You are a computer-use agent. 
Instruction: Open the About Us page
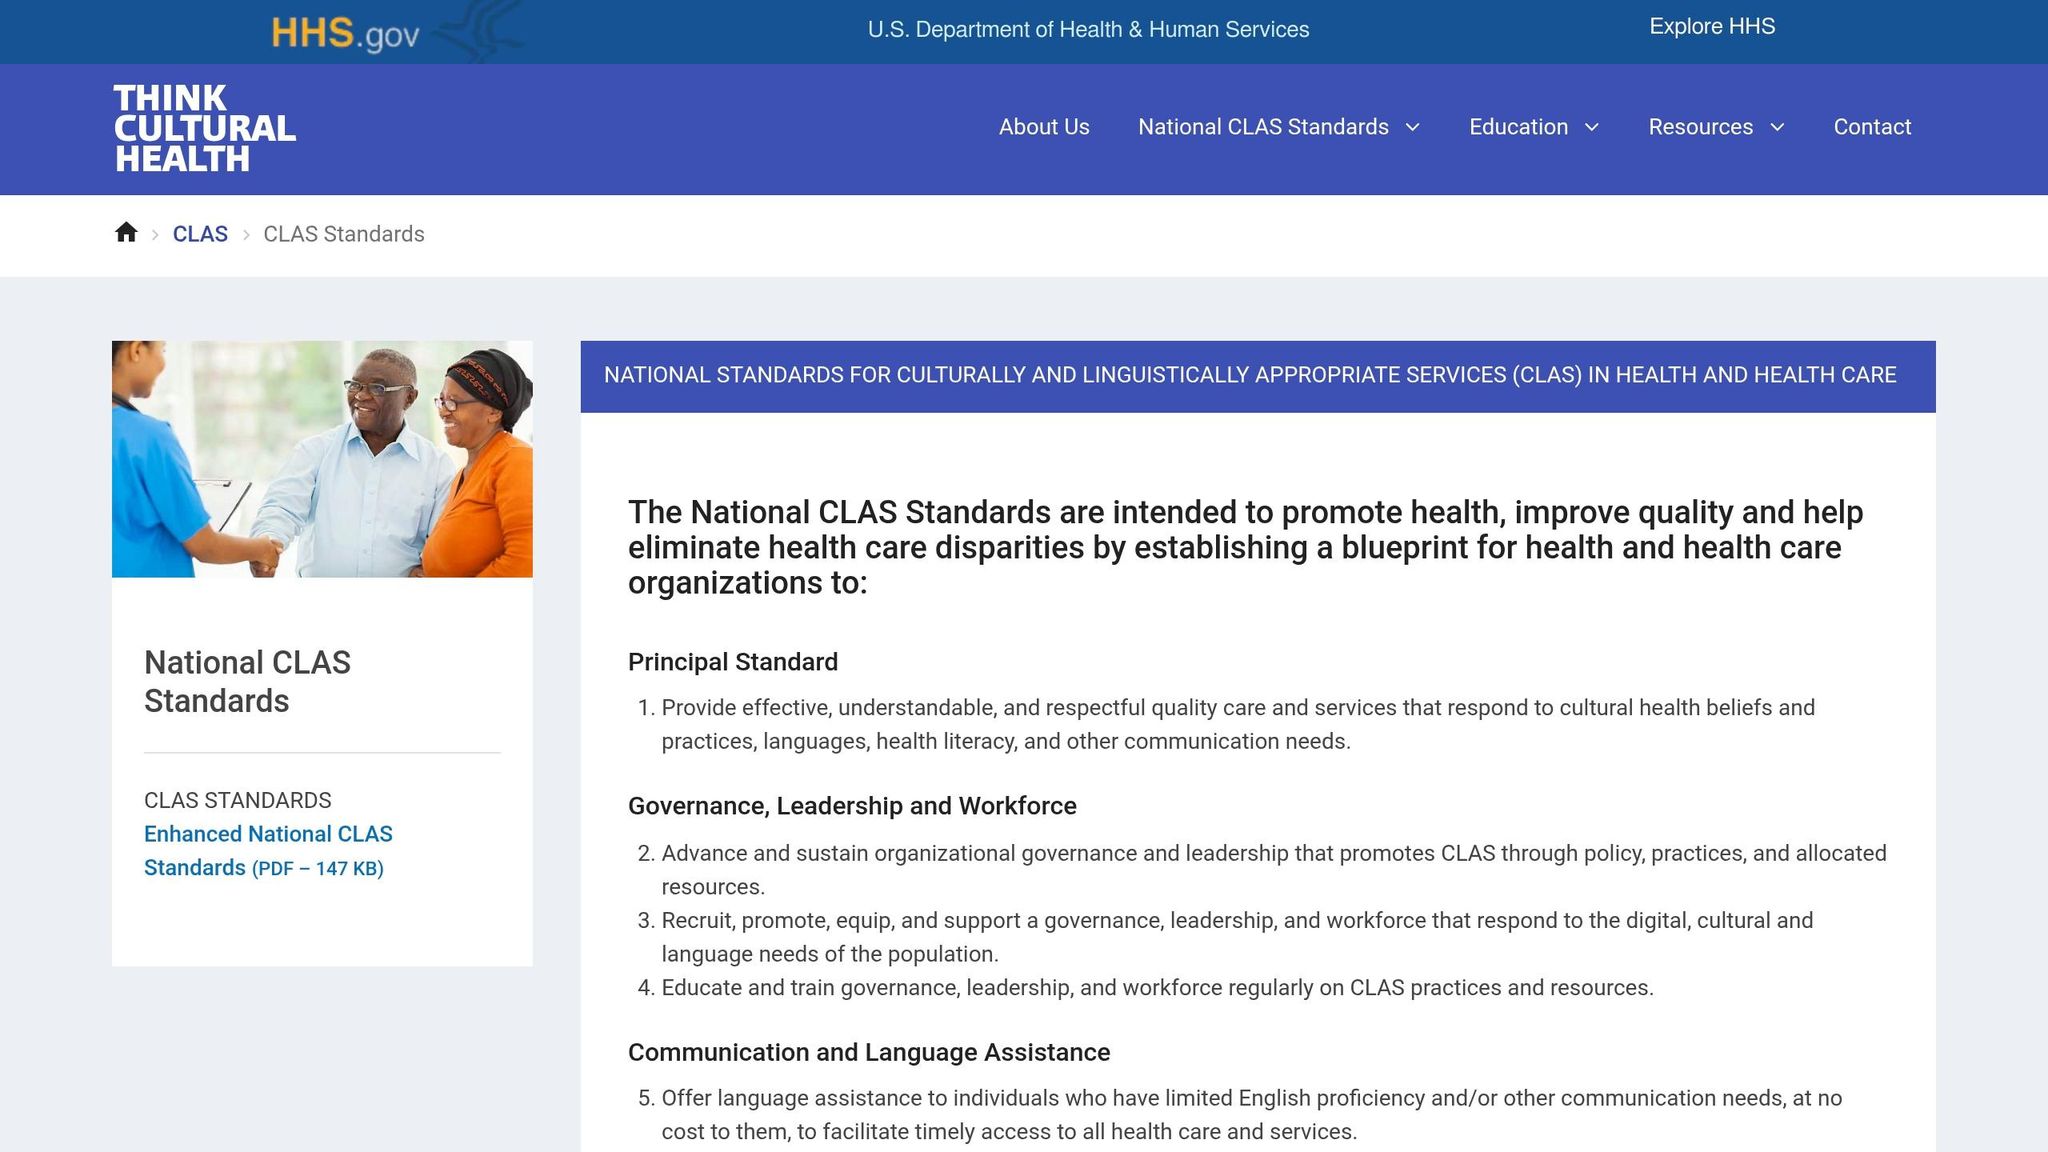(1043, 127)
